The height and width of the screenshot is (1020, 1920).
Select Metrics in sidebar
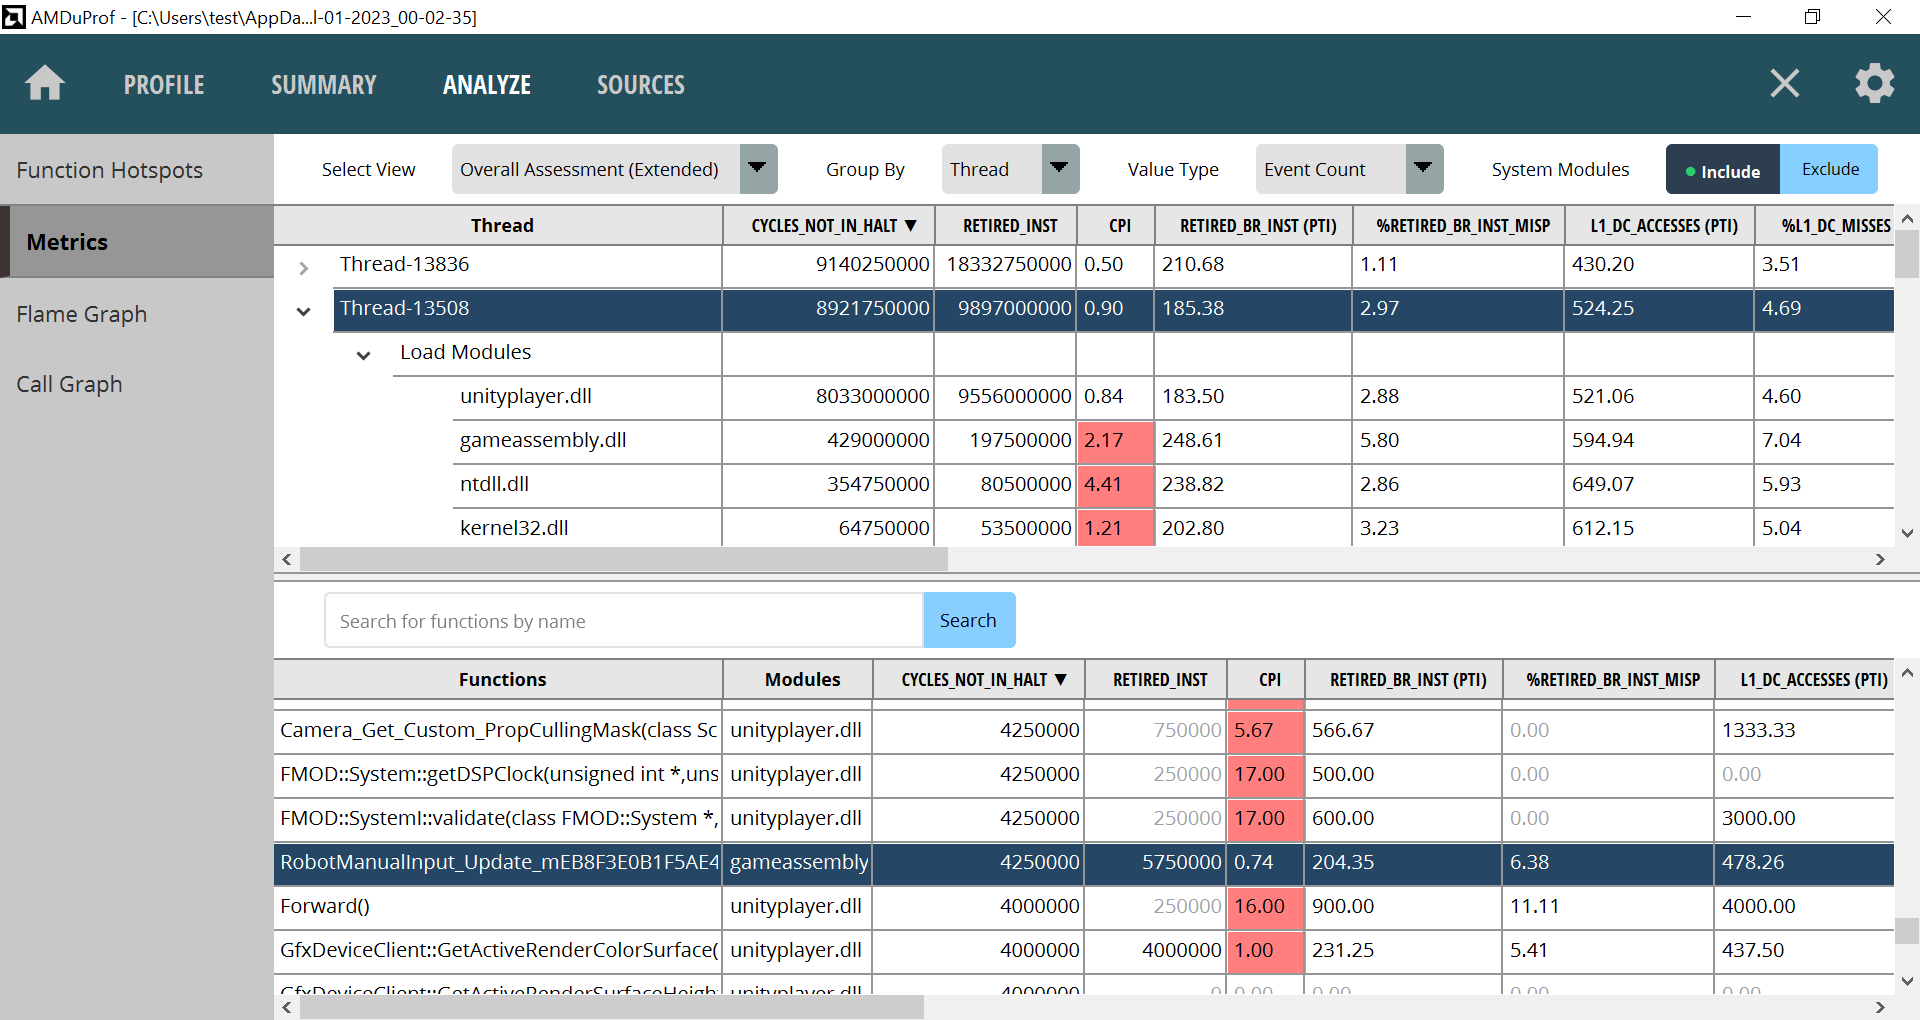pos(137,242)
